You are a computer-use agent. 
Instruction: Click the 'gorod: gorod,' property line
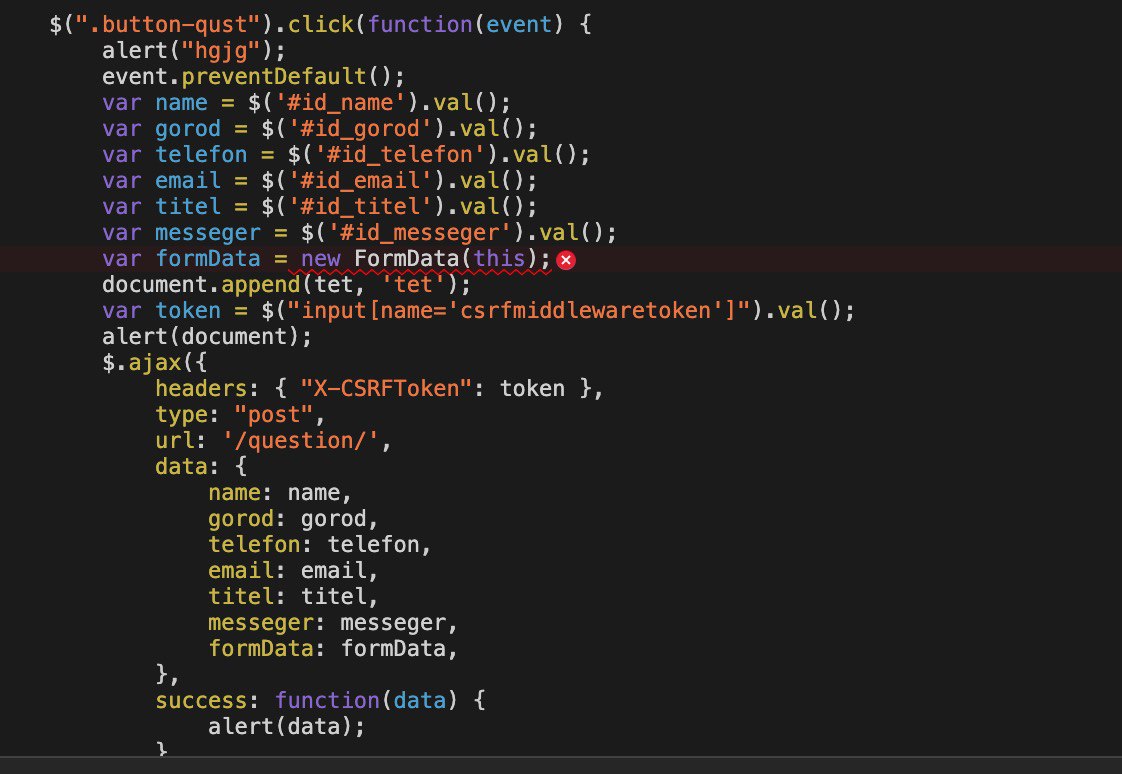[x=293, y=519]
